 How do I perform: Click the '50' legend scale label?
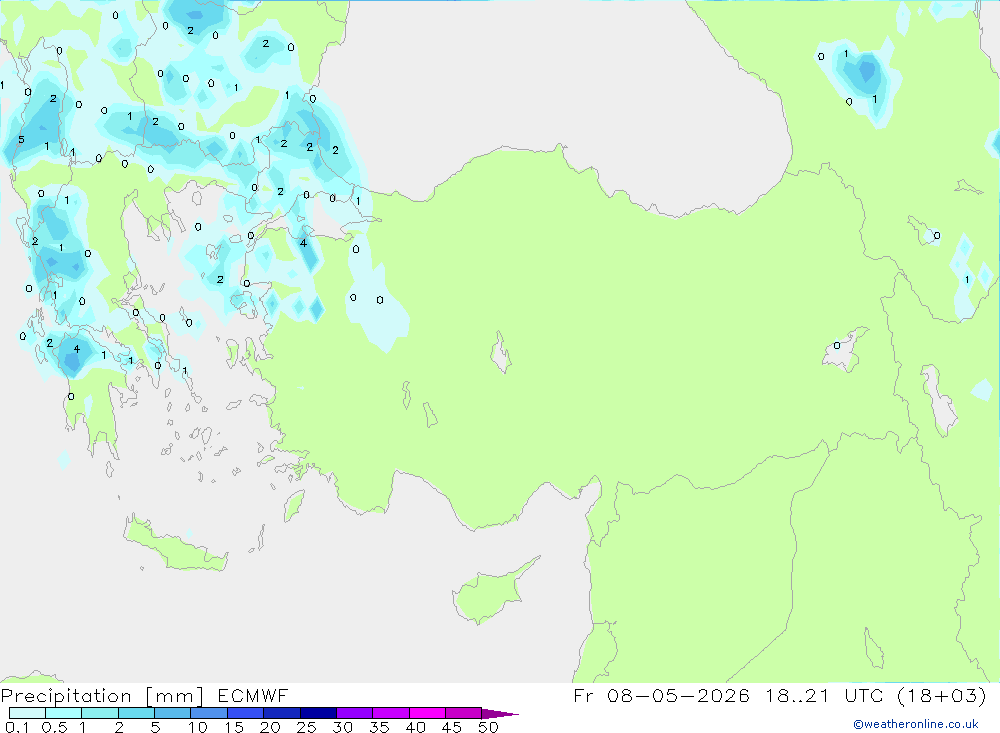click(x=488, y=727)
